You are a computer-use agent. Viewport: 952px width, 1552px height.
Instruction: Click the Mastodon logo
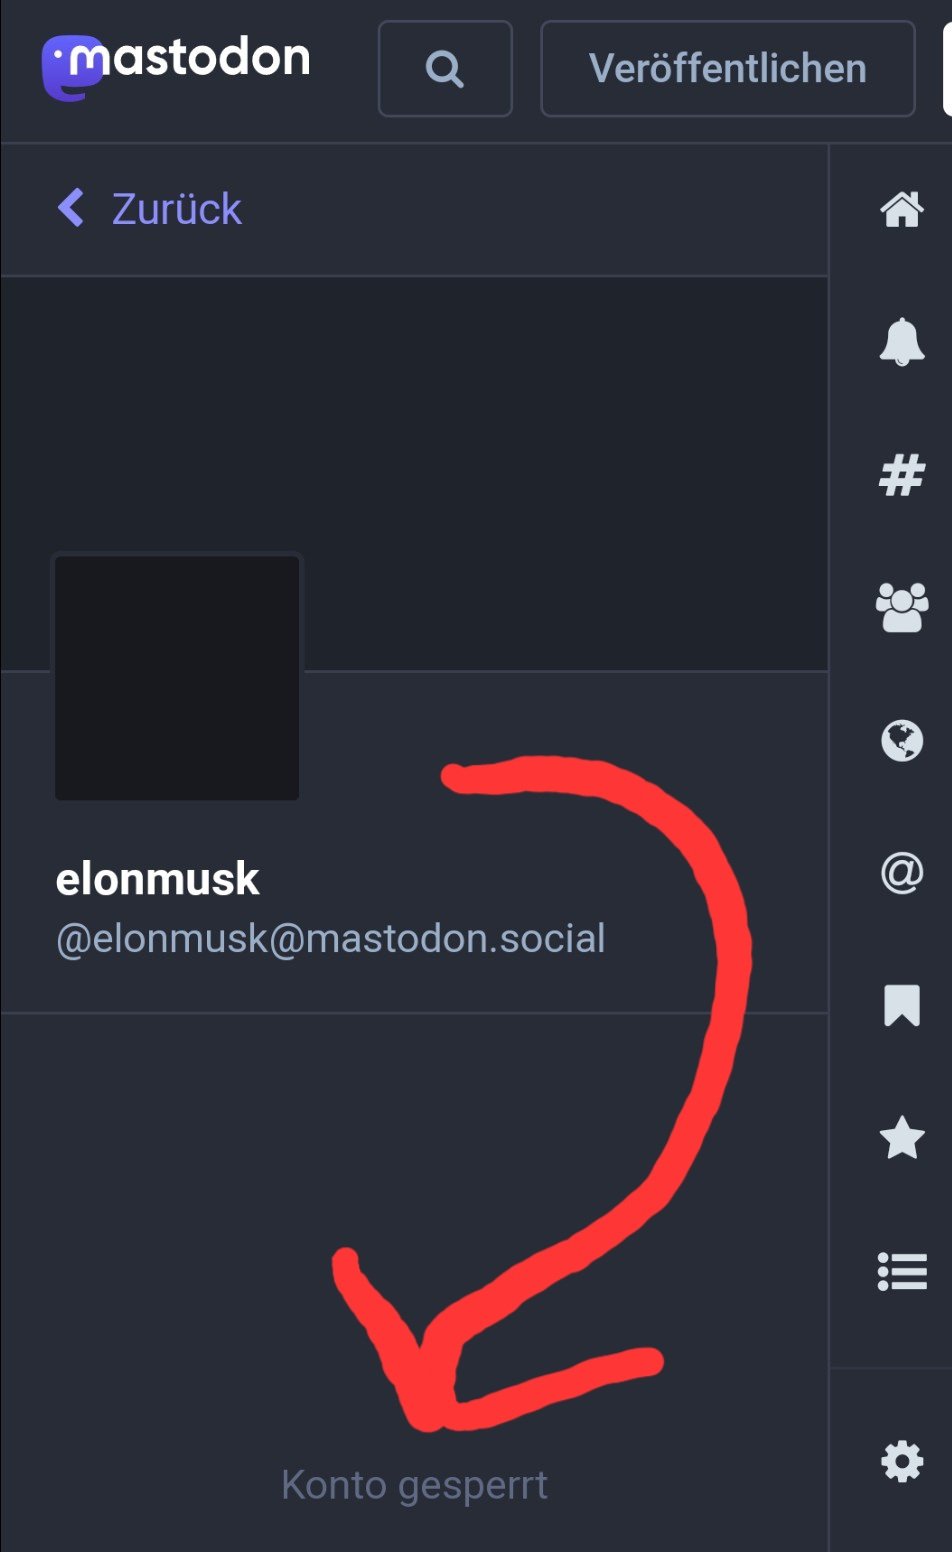coord(176,66)
